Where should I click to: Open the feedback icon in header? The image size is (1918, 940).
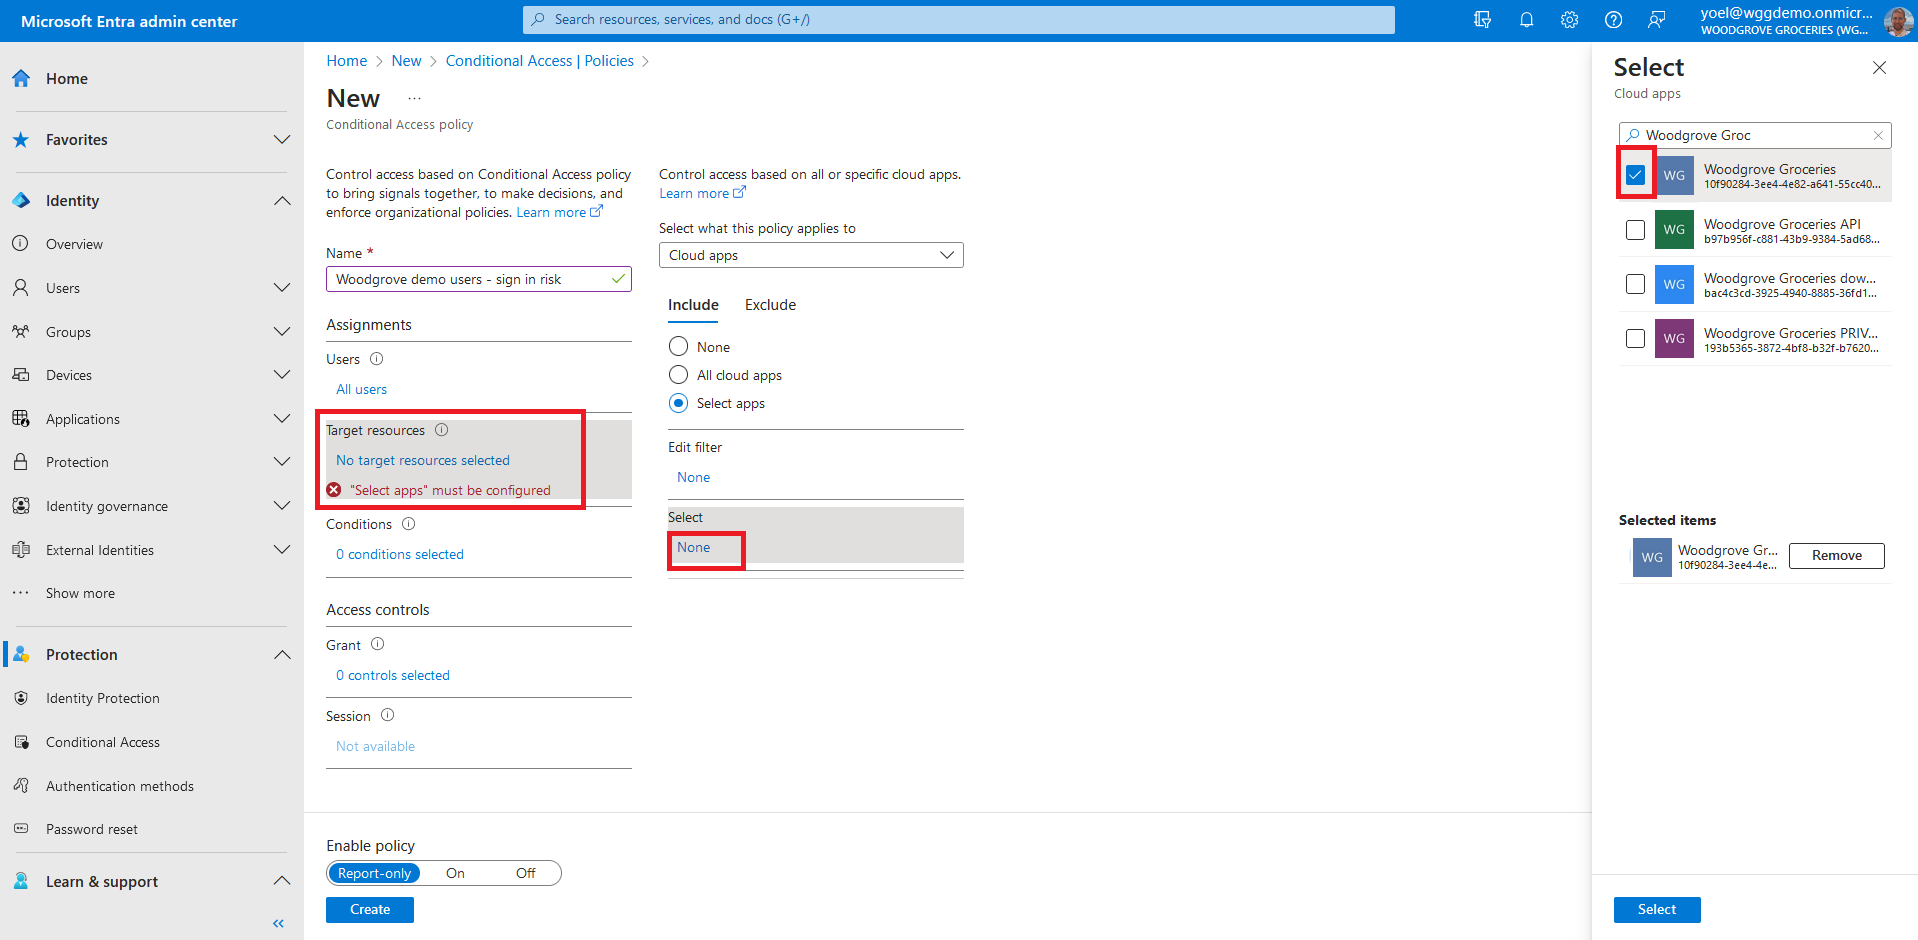coord(1657,20)
